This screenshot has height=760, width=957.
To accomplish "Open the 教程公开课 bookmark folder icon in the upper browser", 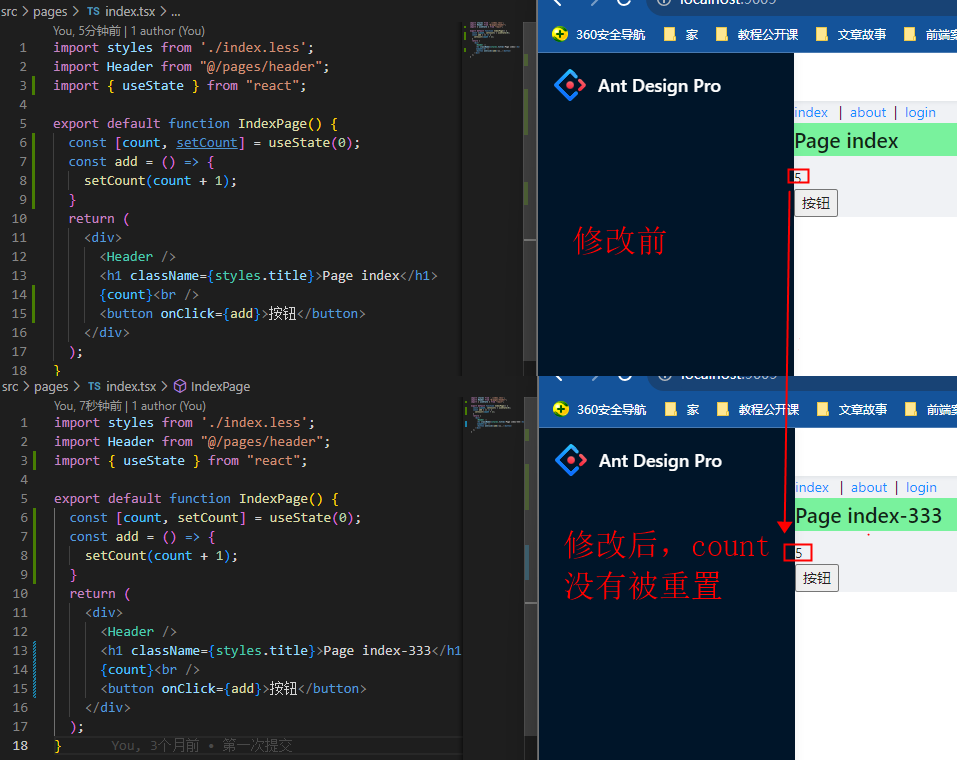I will click(721, 34).
